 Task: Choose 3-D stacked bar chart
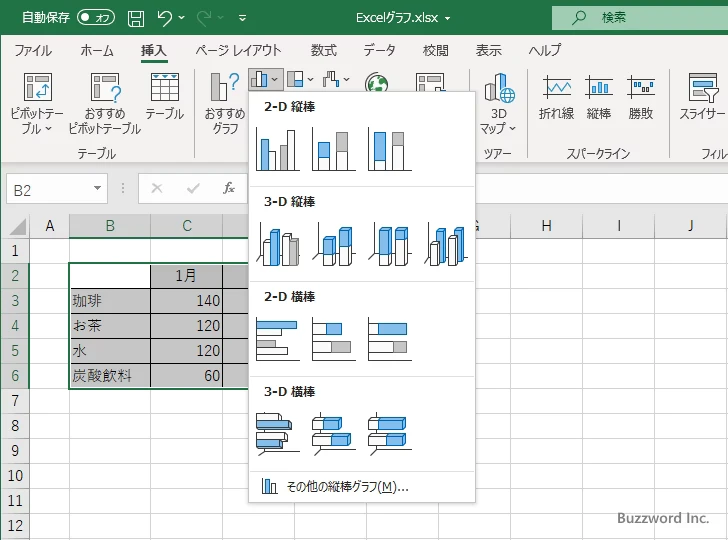[x=334, y=434]
